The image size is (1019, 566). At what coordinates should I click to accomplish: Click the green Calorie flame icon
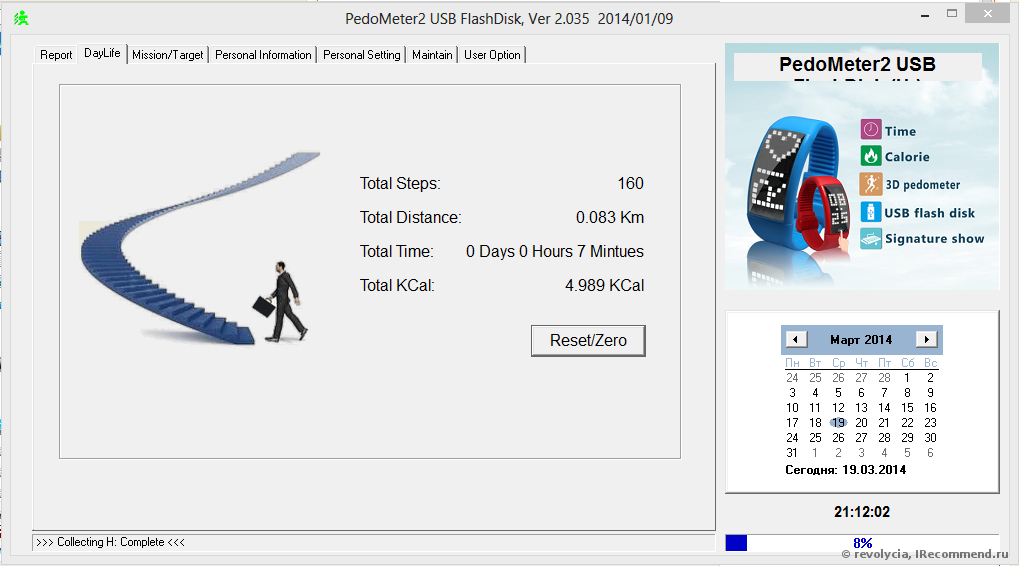(x=871, y=156)
